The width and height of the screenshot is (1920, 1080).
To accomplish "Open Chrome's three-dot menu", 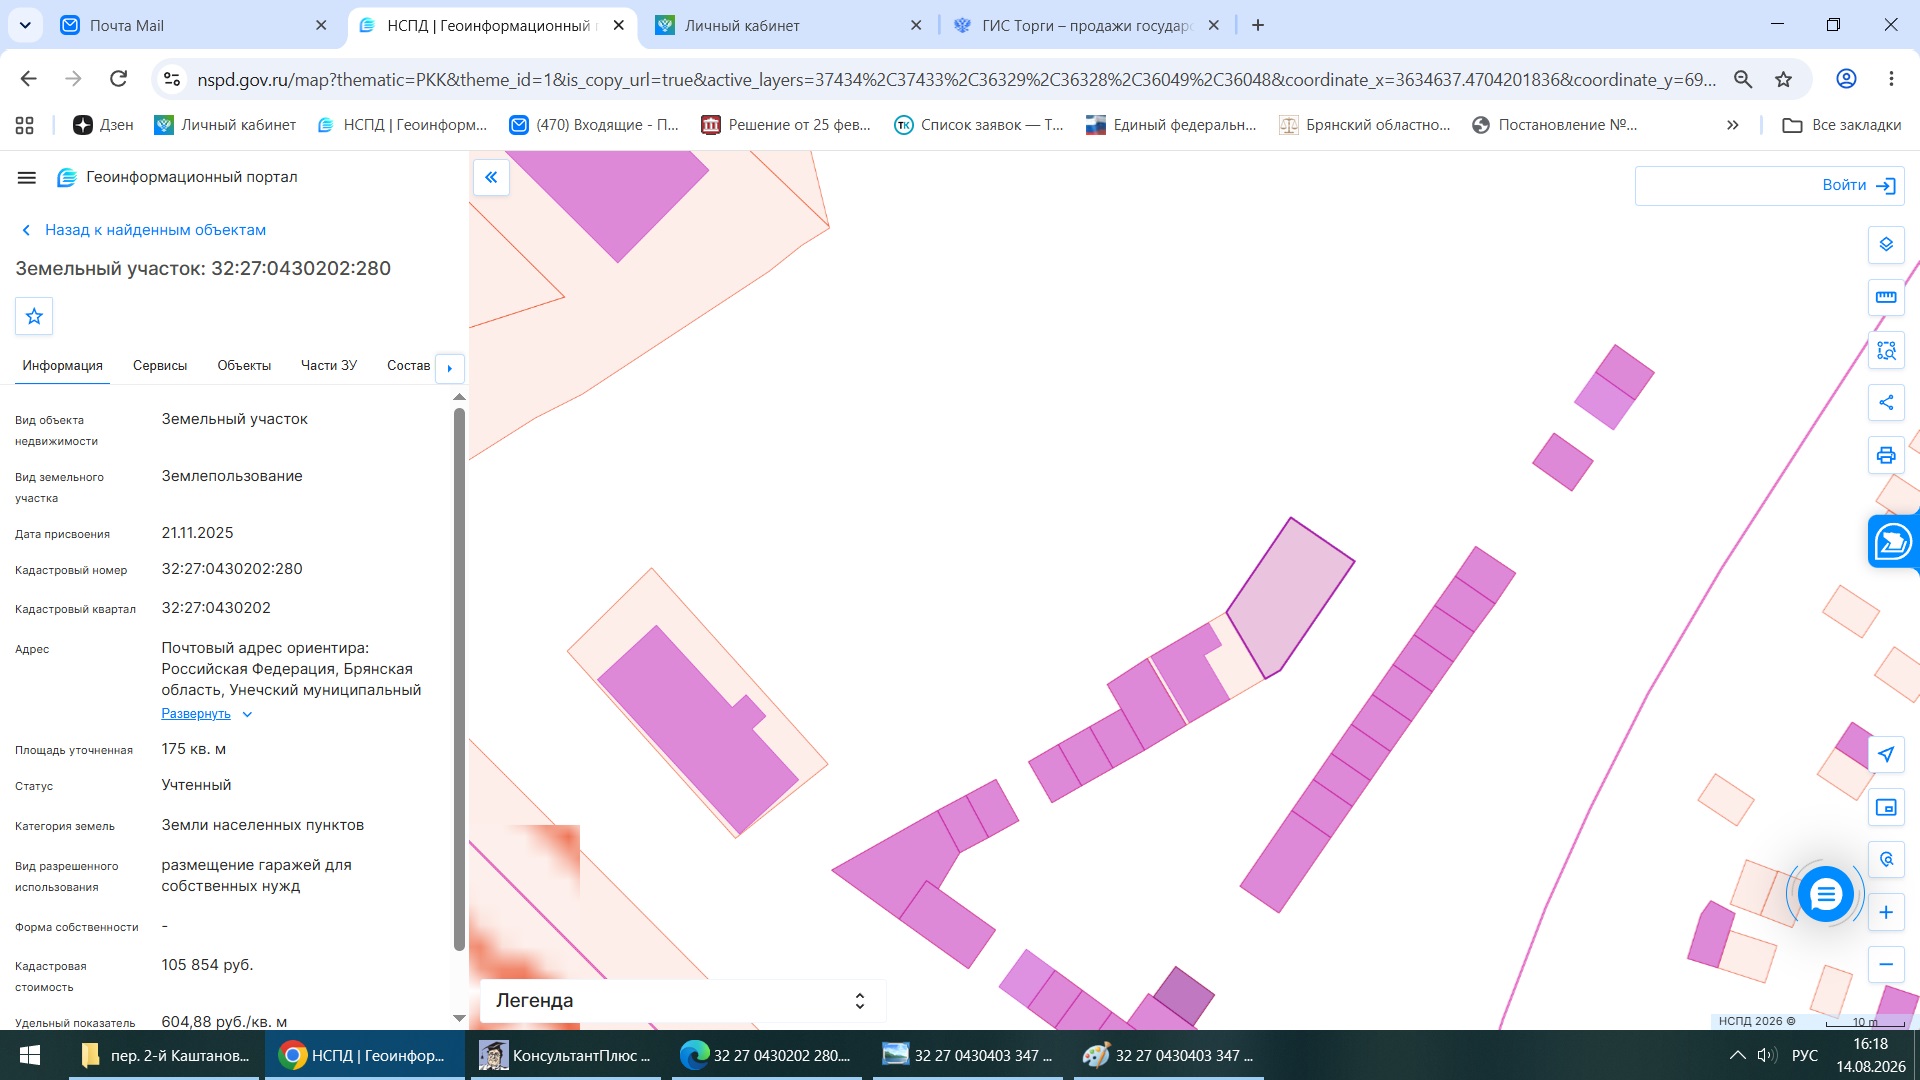I will click(1891, 79).
